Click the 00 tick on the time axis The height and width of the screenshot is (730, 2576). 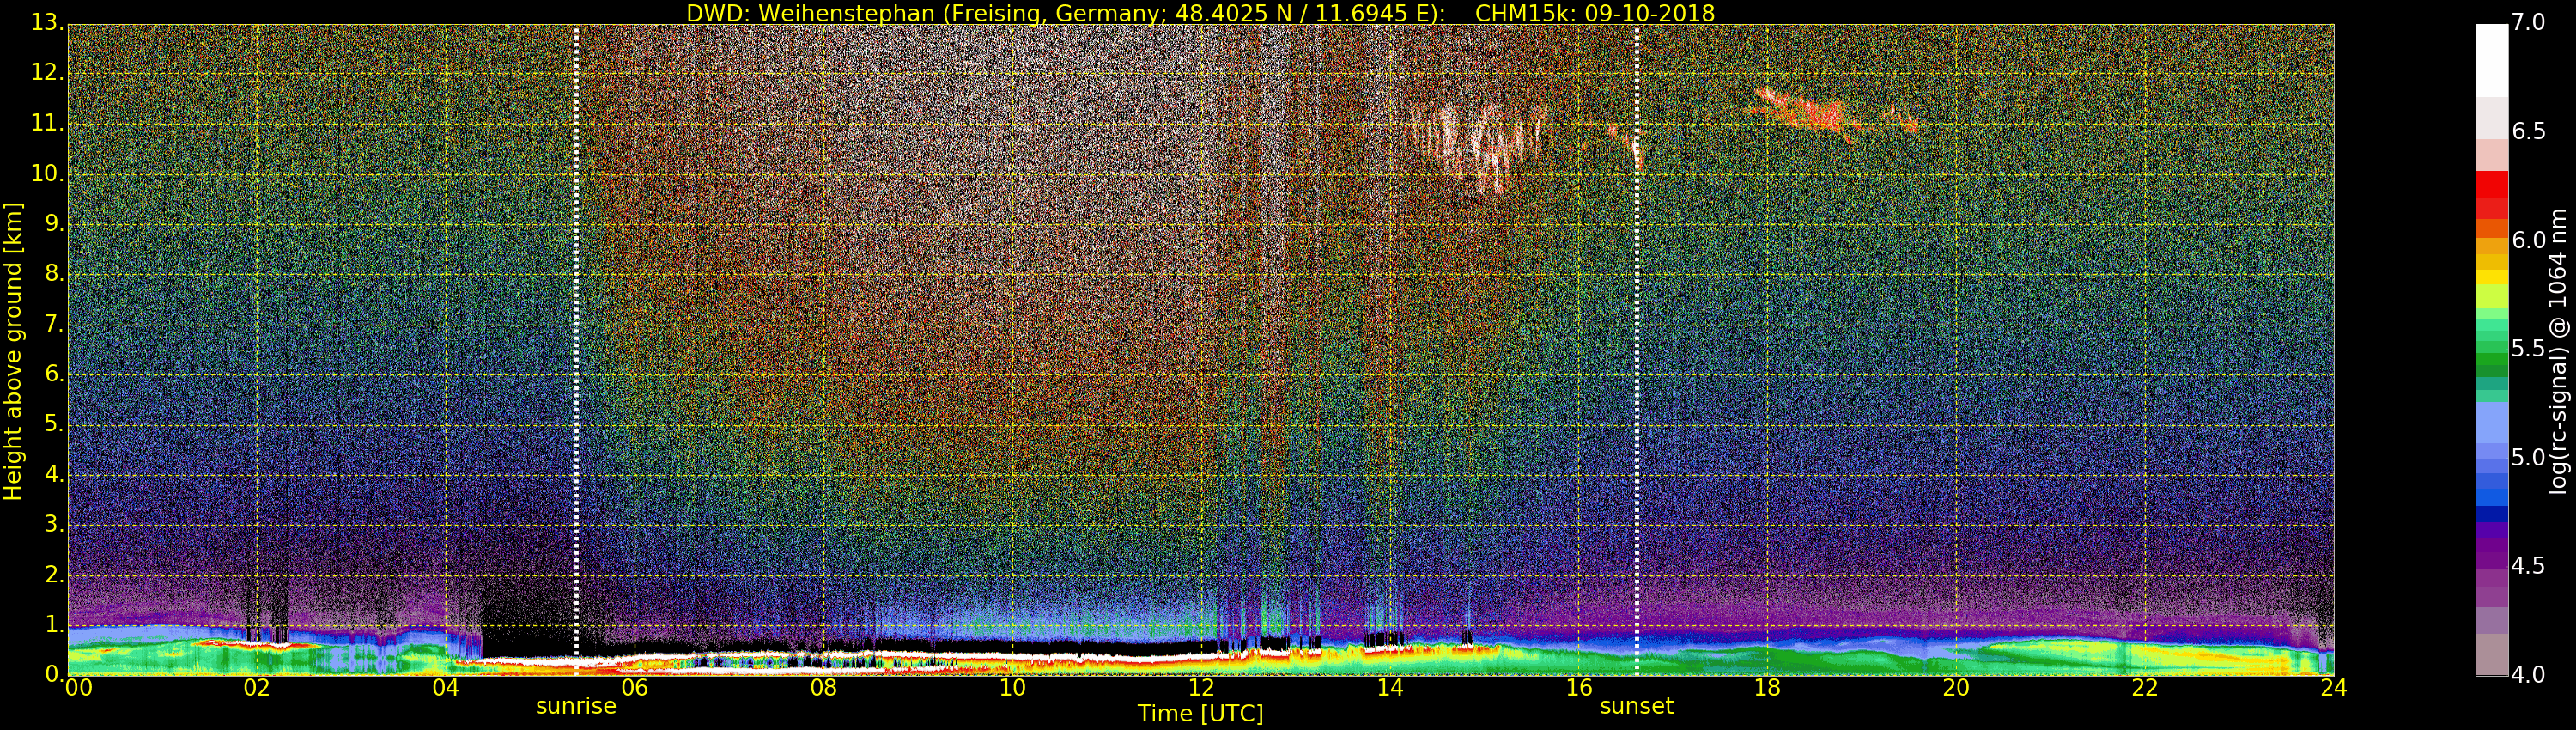point(78,688)
